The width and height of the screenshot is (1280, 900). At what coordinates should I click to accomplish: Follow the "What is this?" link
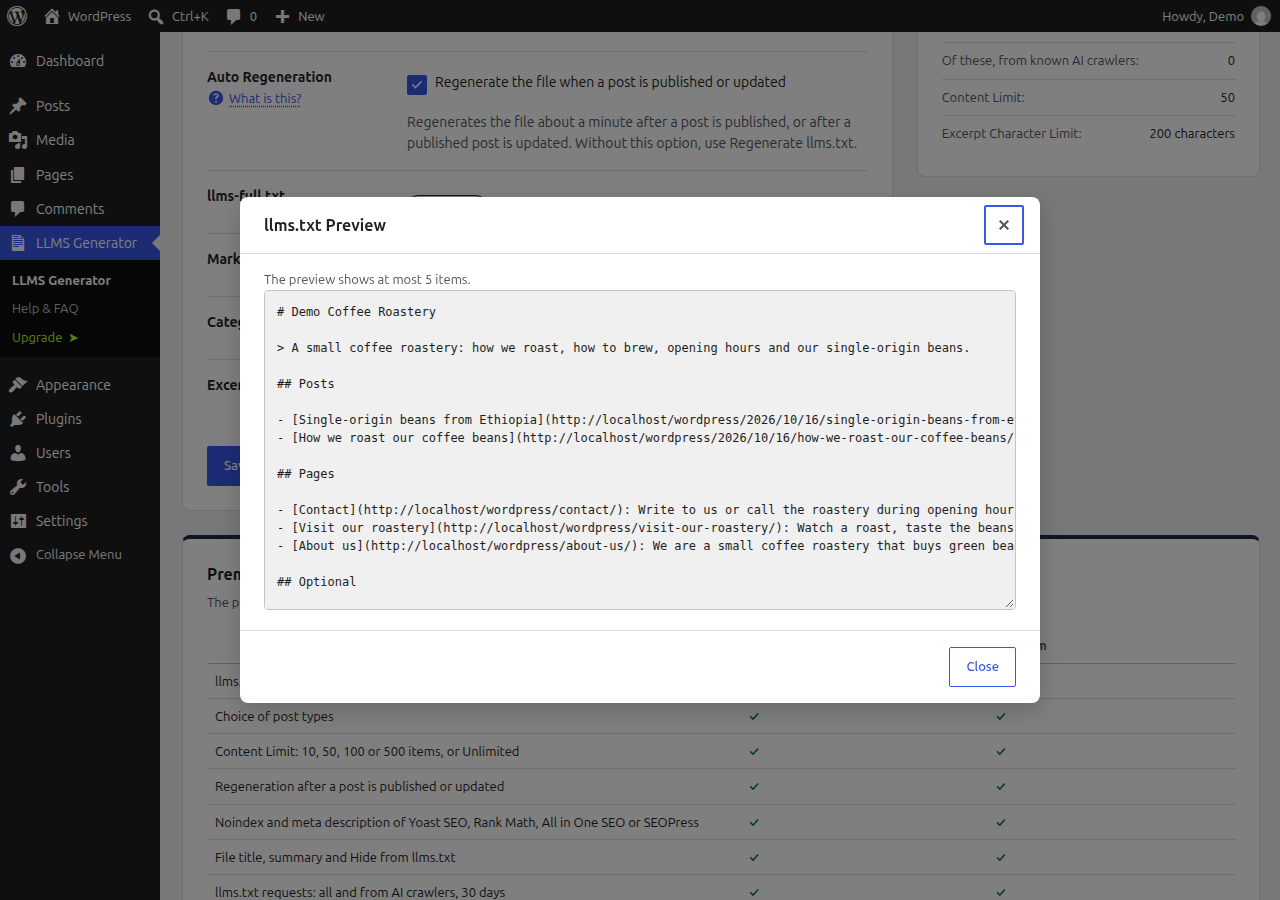(x=265, y=98)
